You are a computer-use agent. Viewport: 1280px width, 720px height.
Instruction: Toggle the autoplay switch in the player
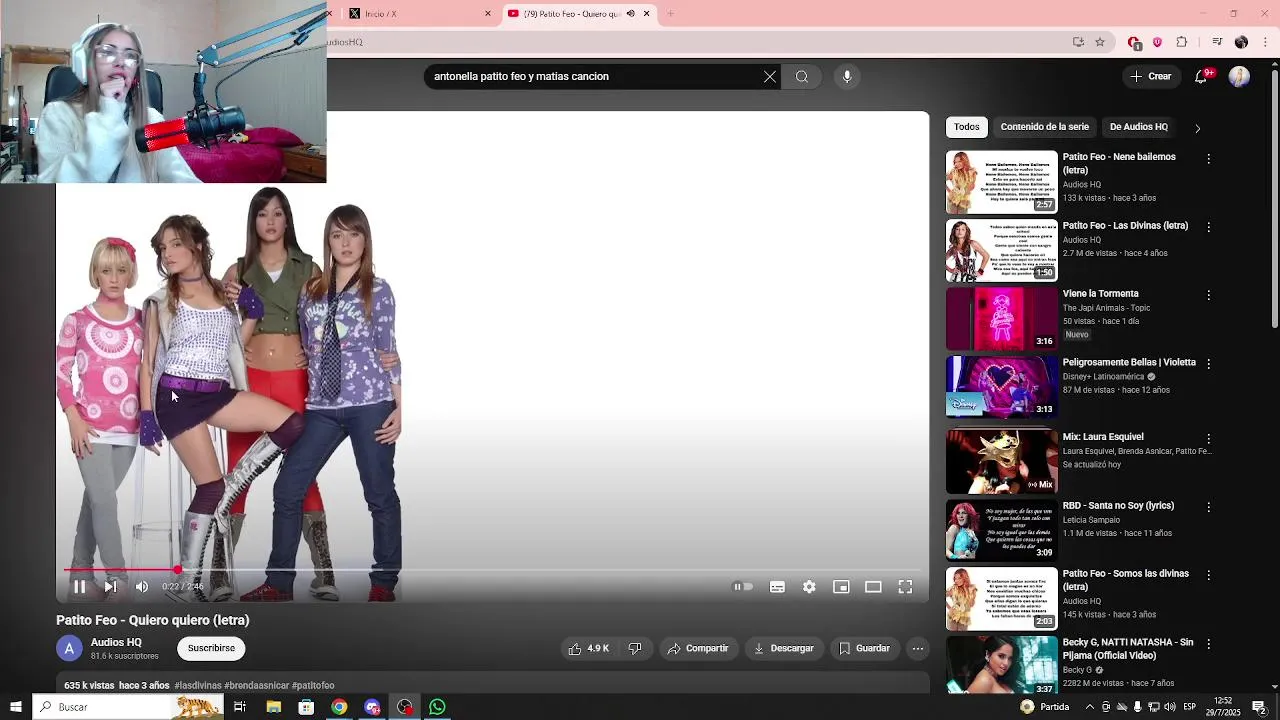[x=743, y=587]
